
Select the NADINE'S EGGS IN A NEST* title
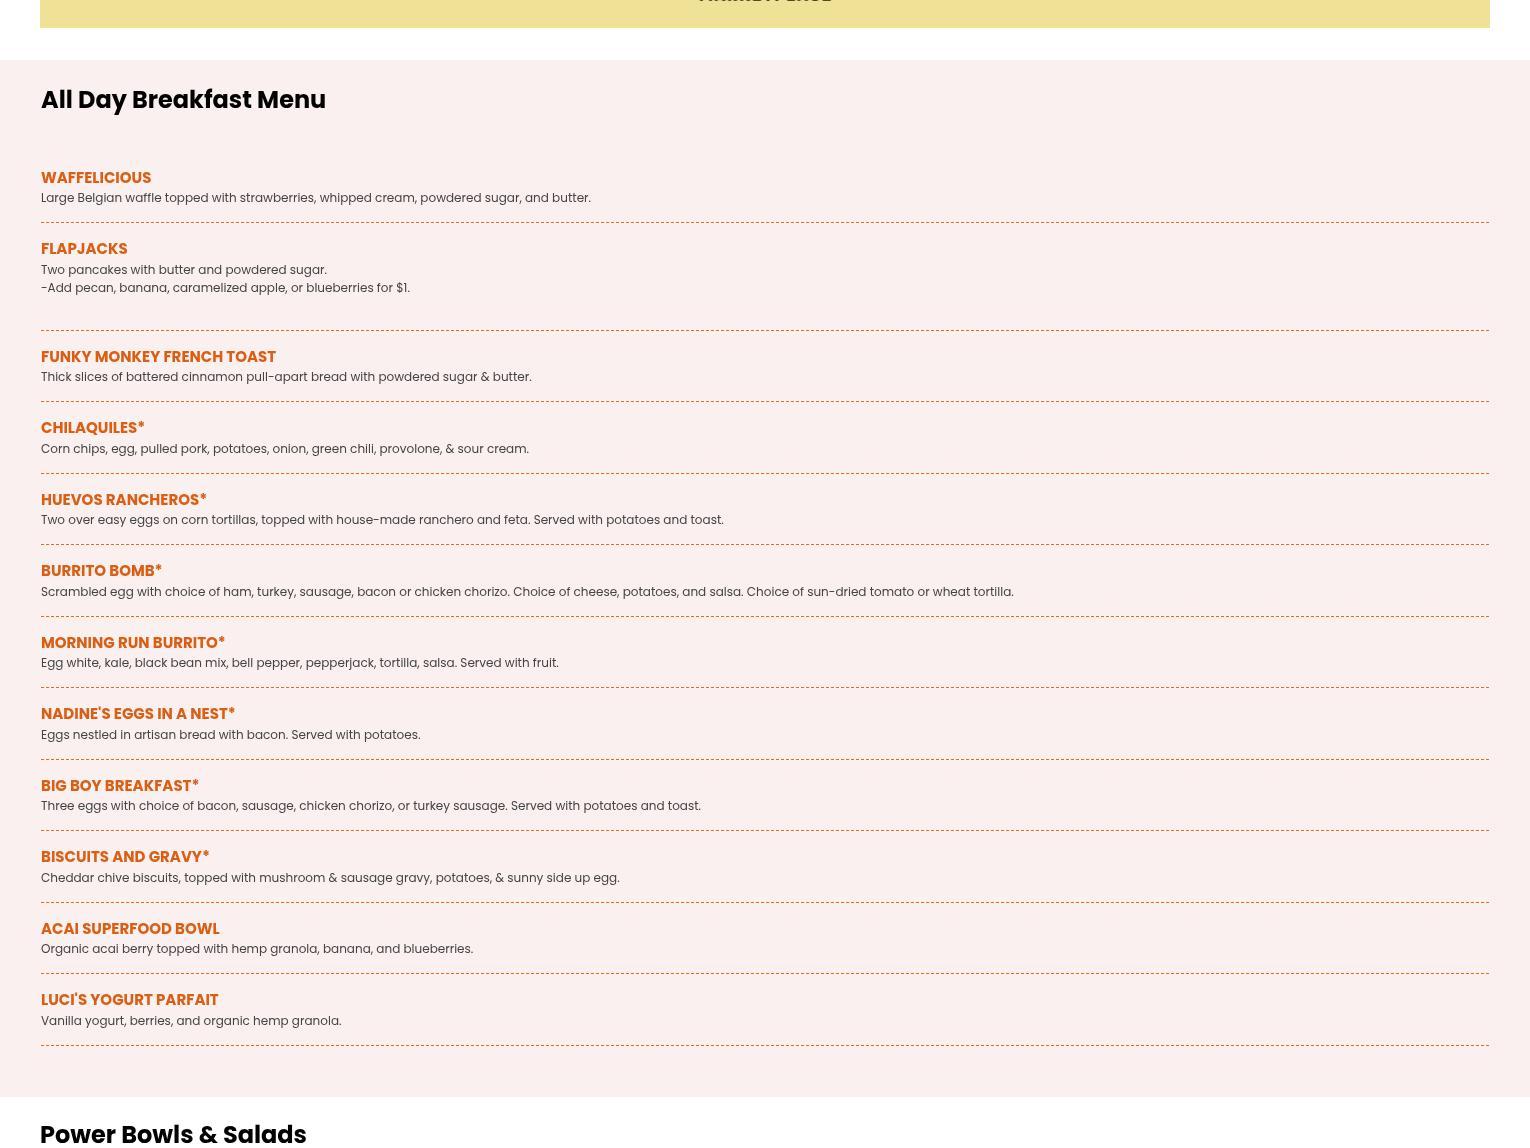click(x=138, y=714)
